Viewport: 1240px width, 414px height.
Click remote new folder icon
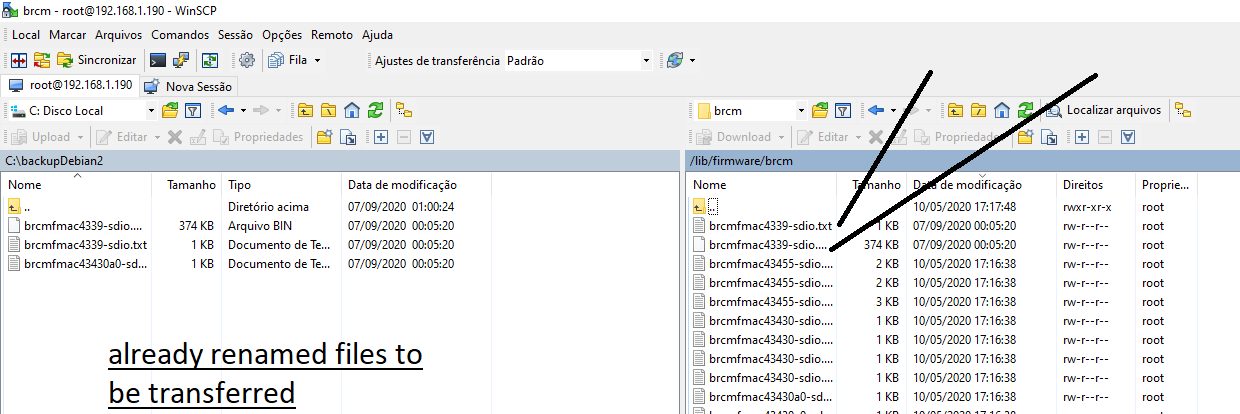1024,137
